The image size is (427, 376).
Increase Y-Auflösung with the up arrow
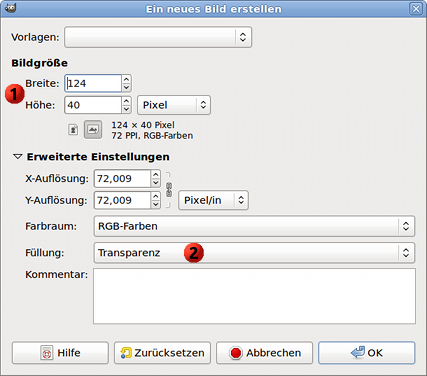click(156, 196)
